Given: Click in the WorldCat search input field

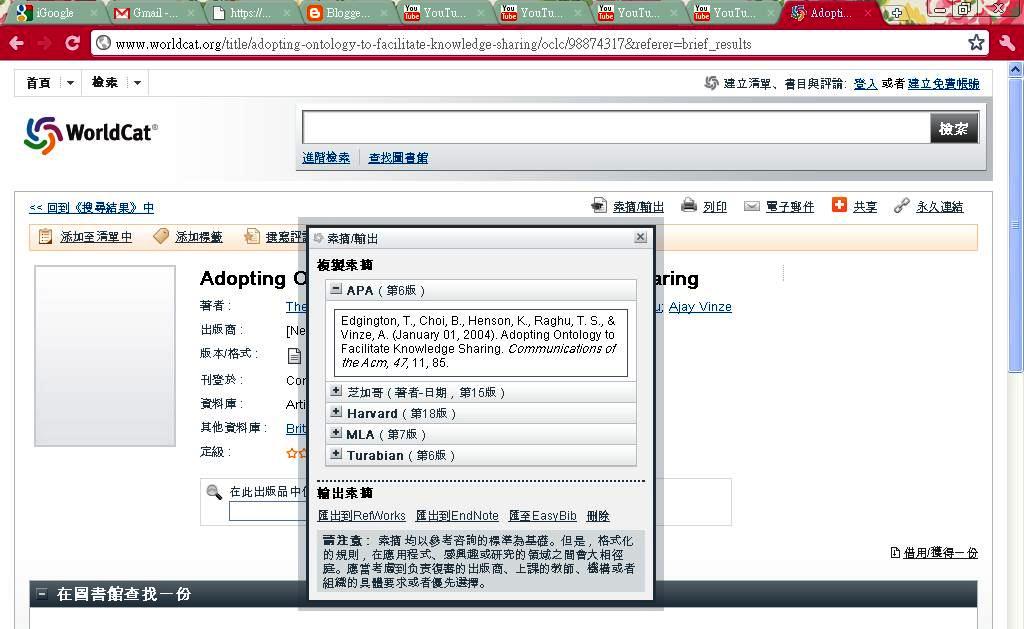Looking at the screenshot, I should coord(616,128).
